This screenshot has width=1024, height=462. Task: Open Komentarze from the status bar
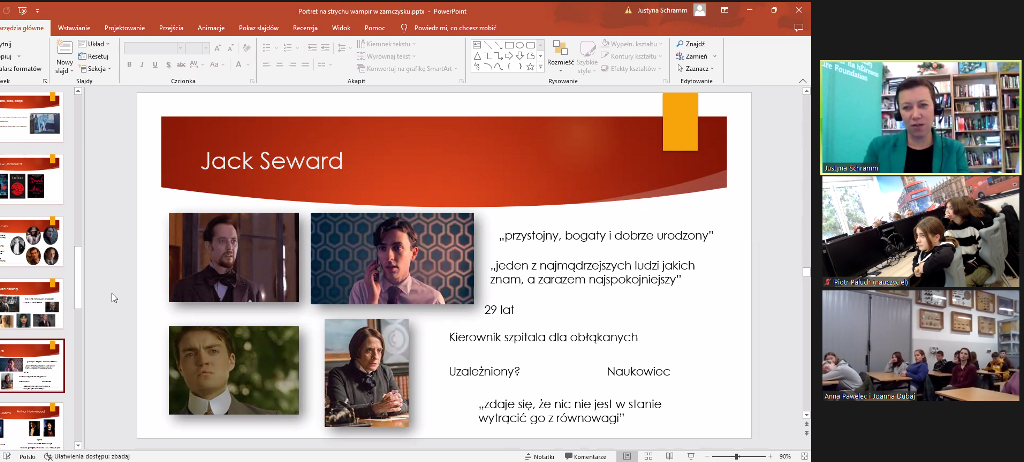[x=584, y=456]
